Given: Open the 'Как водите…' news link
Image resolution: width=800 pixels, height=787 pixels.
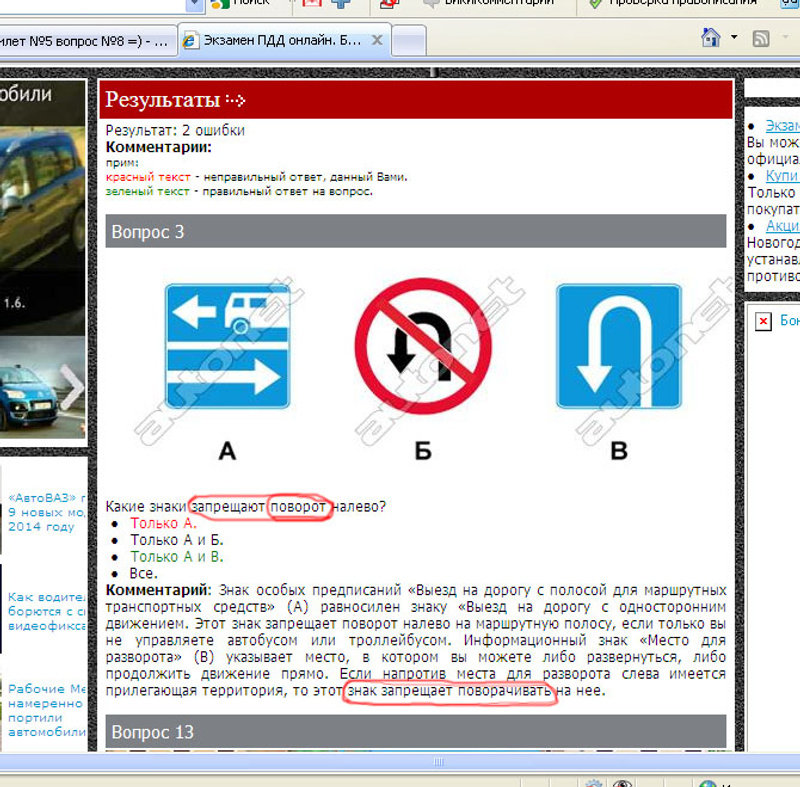Looking at the screenshot, I should (46, 611).
